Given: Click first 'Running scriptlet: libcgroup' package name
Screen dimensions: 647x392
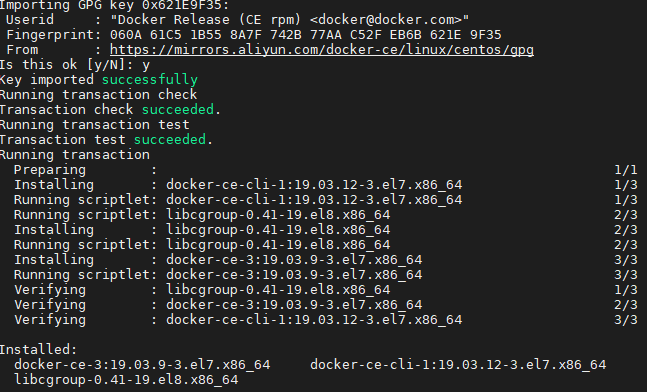Looking at the screenshot, I should pyautogui.click(x=278, y=215).
